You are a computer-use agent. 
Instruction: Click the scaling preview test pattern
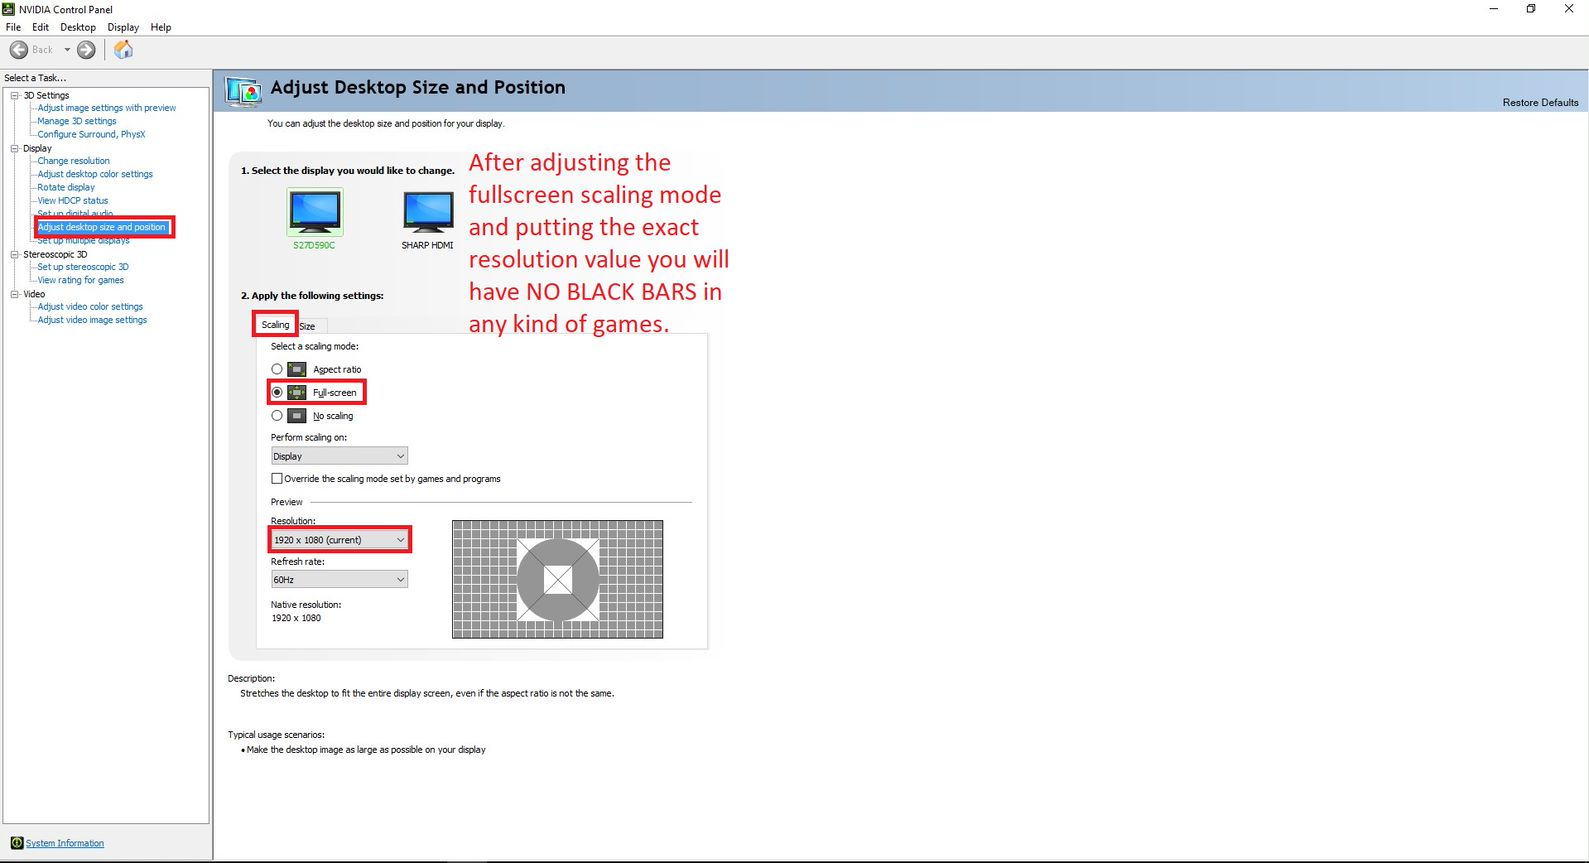(x=558, y=579)
